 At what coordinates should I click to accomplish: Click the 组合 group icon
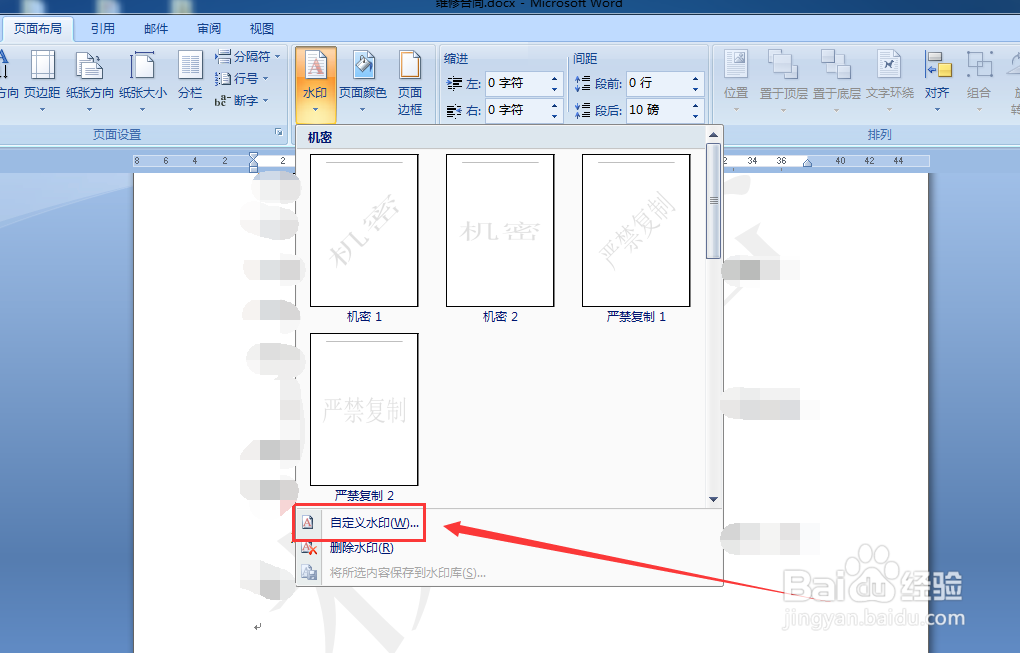click(979, 64)
